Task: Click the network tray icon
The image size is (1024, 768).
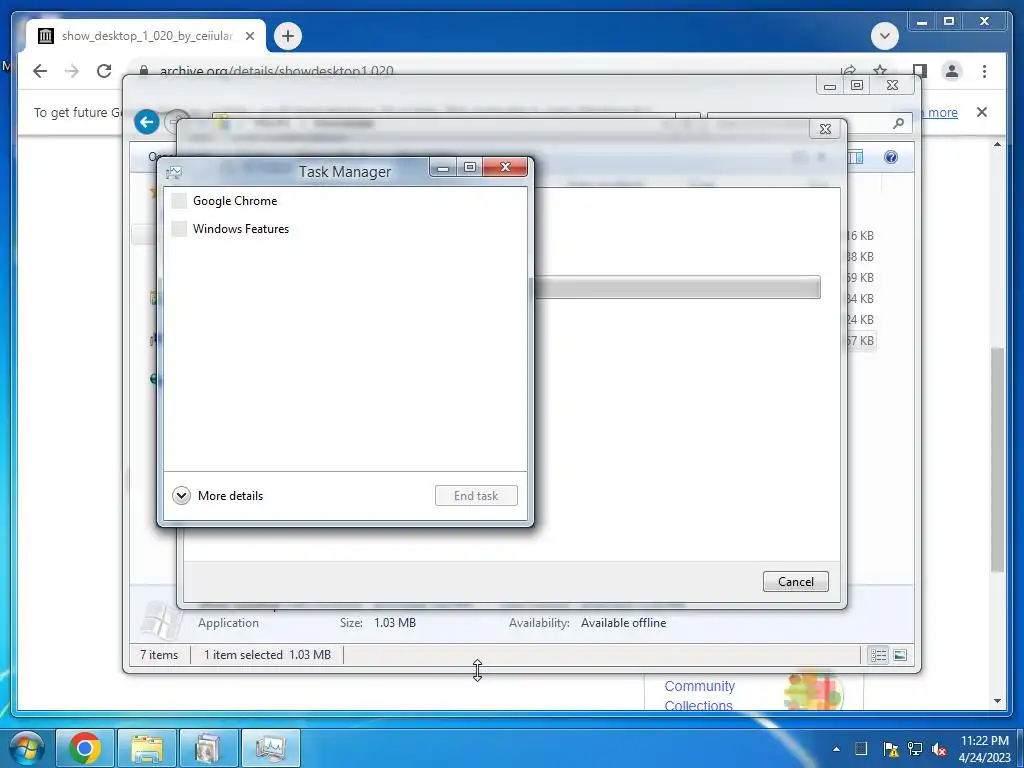Action: (x=915, y=749)
